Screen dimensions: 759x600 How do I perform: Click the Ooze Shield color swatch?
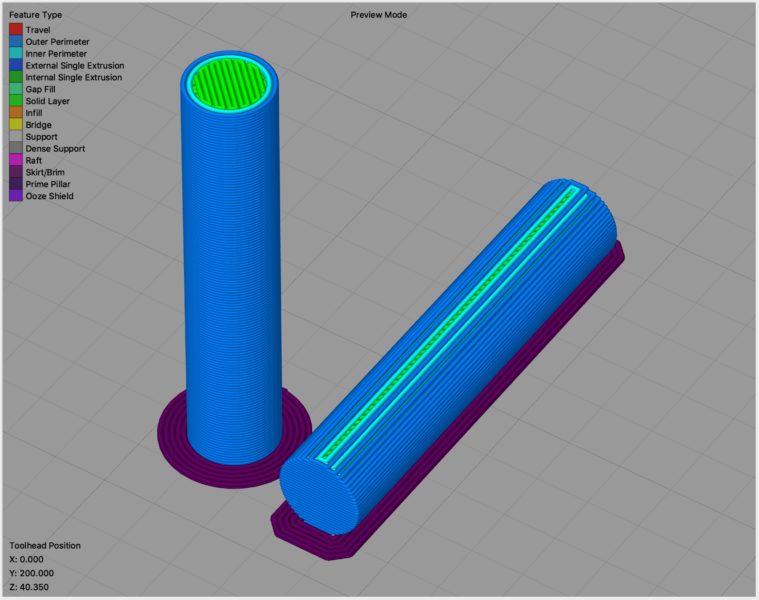pyautogui.click(x=16, y=195)
